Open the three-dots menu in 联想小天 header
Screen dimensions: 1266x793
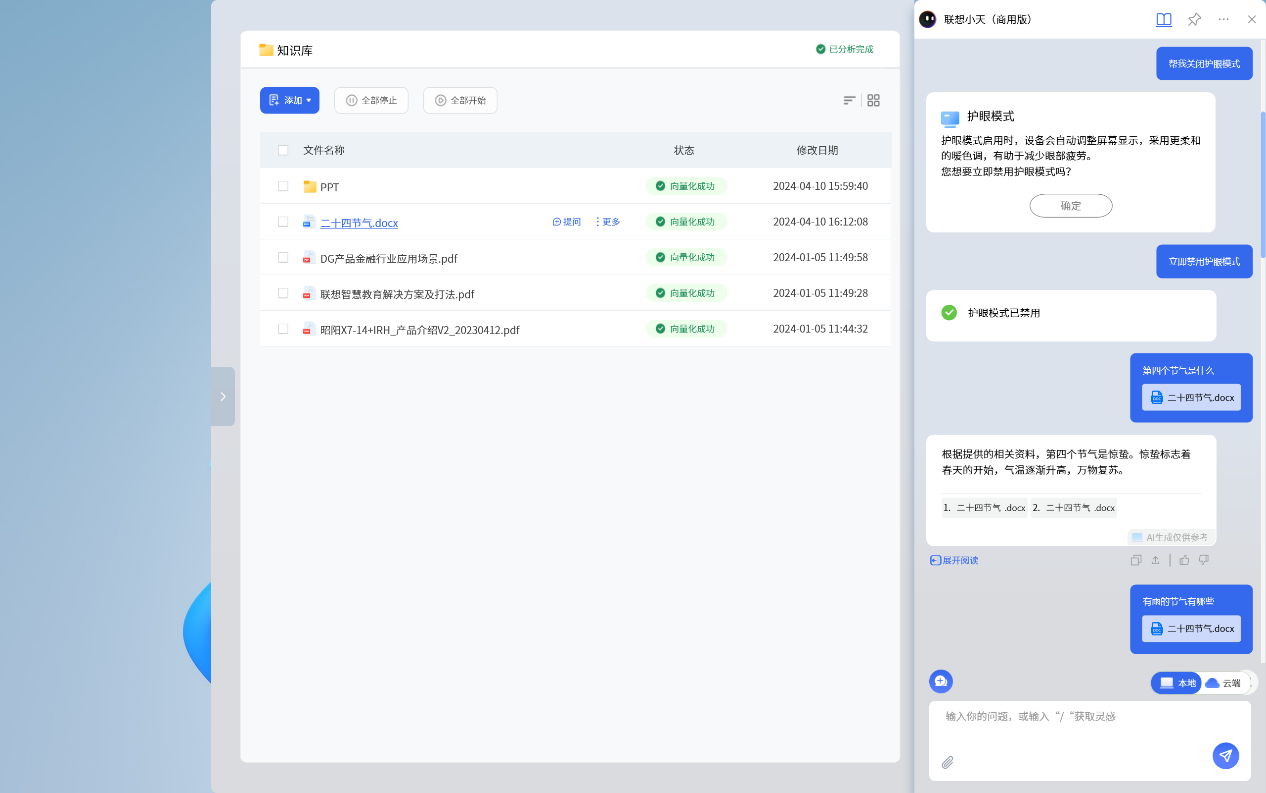coord(1223,19)
